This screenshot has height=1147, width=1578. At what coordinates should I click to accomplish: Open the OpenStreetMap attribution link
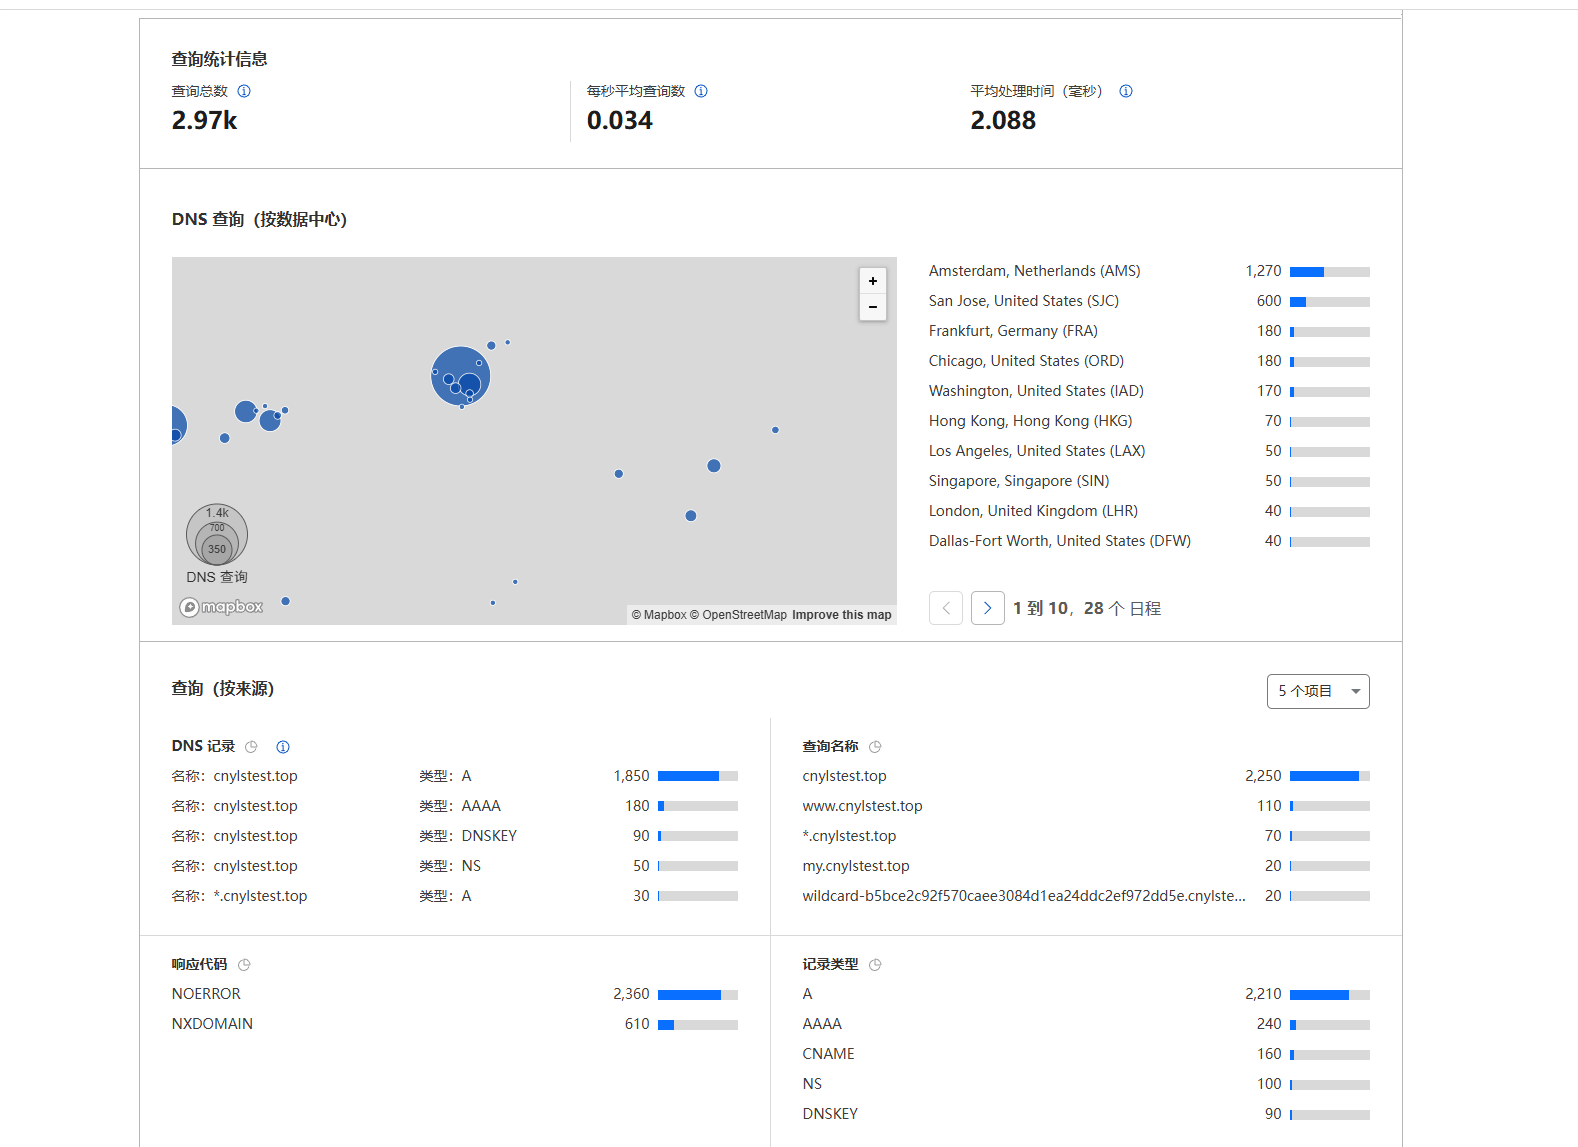pyautogui.click(x=744, y=615)
